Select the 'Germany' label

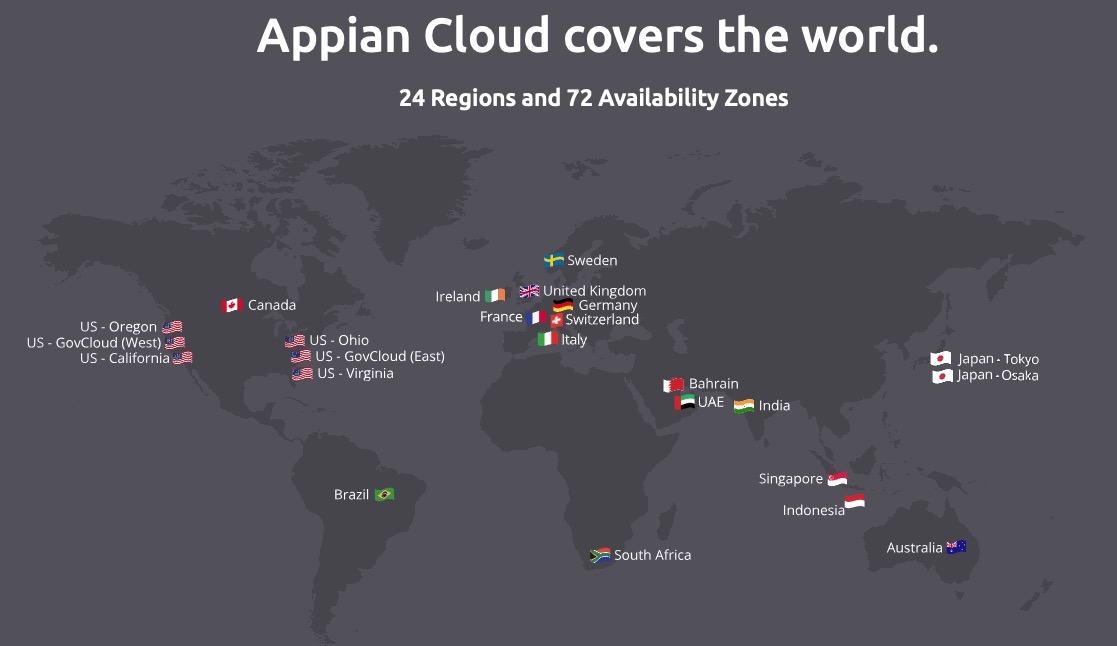608,306
